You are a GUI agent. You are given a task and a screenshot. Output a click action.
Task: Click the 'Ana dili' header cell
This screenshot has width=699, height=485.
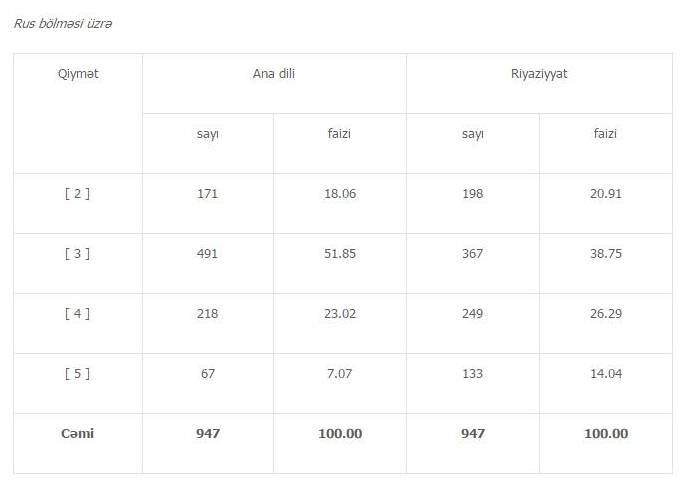pyautogui.click(x=274, y=74)
